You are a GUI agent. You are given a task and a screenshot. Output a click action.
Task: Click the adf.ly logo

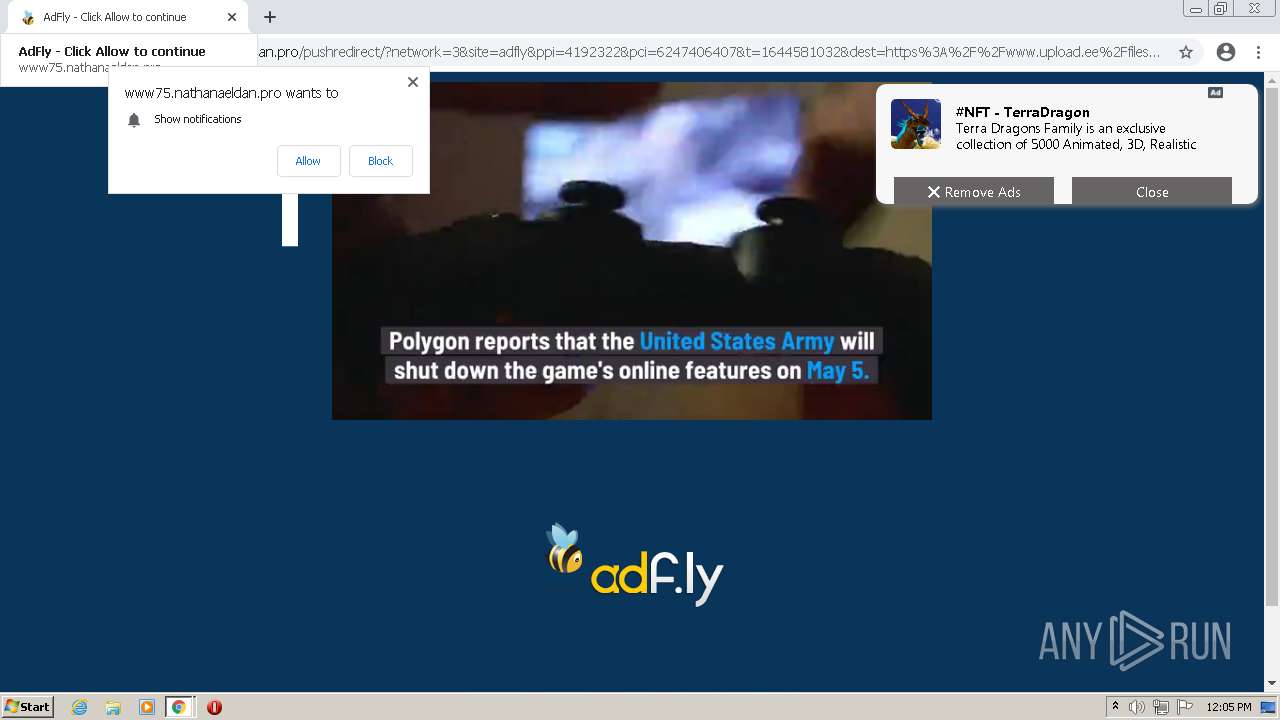click(x=634, y=565)
